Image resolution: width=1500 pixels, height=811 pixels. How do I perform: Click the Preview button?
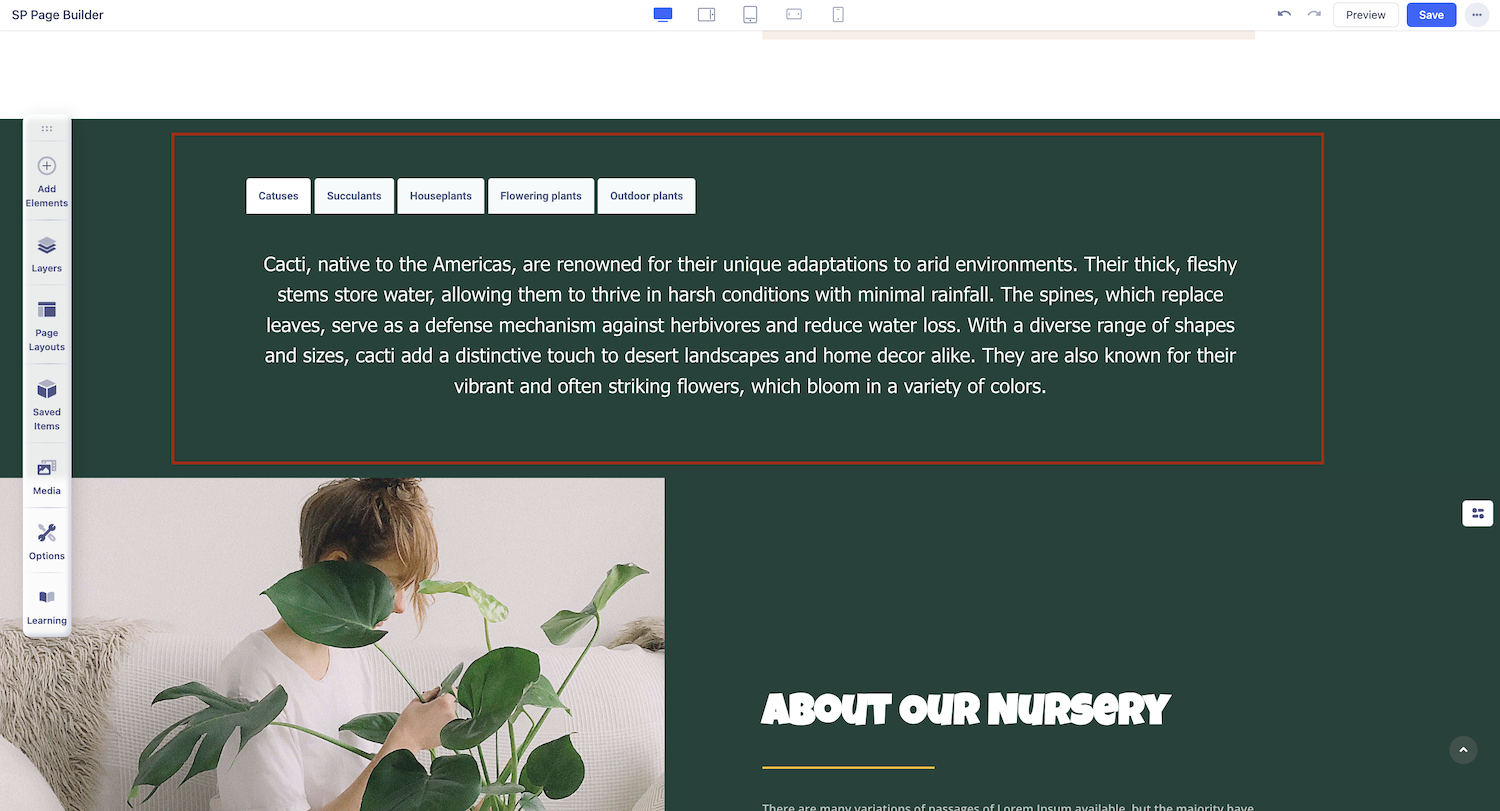(1365, 15)
